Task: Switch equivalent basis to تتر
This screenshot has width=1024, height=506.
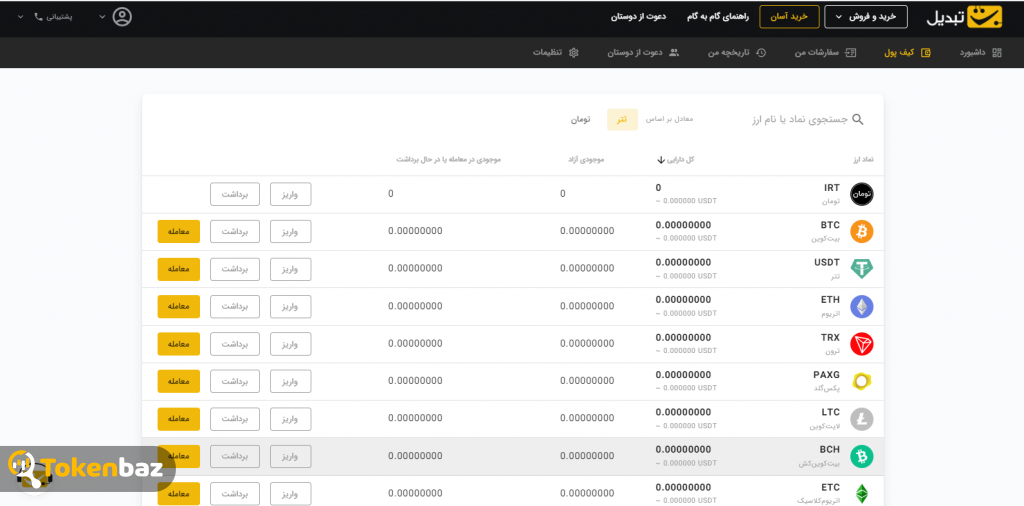Action: pyautogui.click(x=622, y=119)
